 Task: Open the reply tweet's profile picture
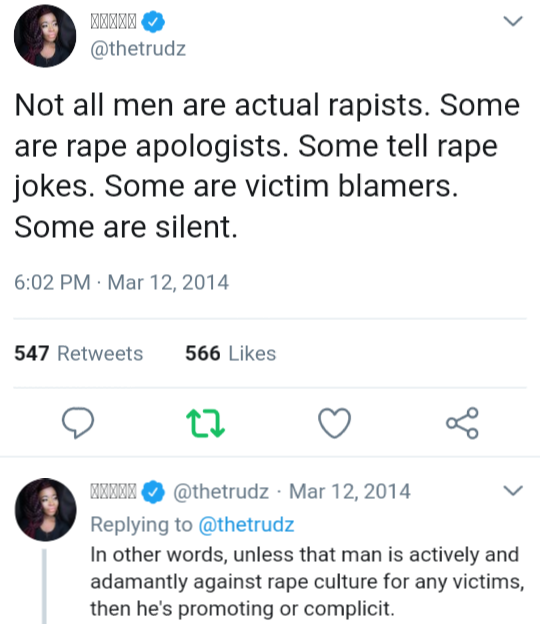tap(45, 509)
